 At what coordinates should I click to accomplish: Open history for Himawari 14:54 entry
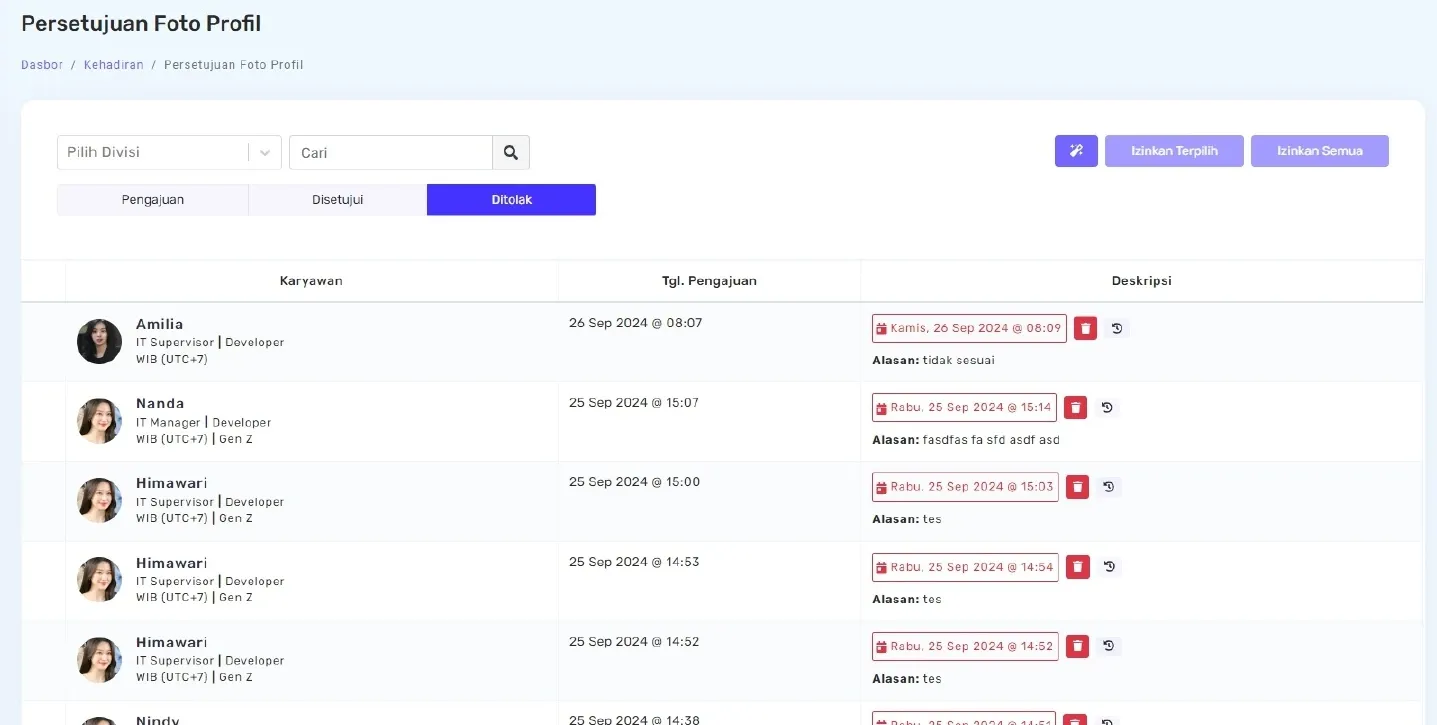(x=1109, y=567)
